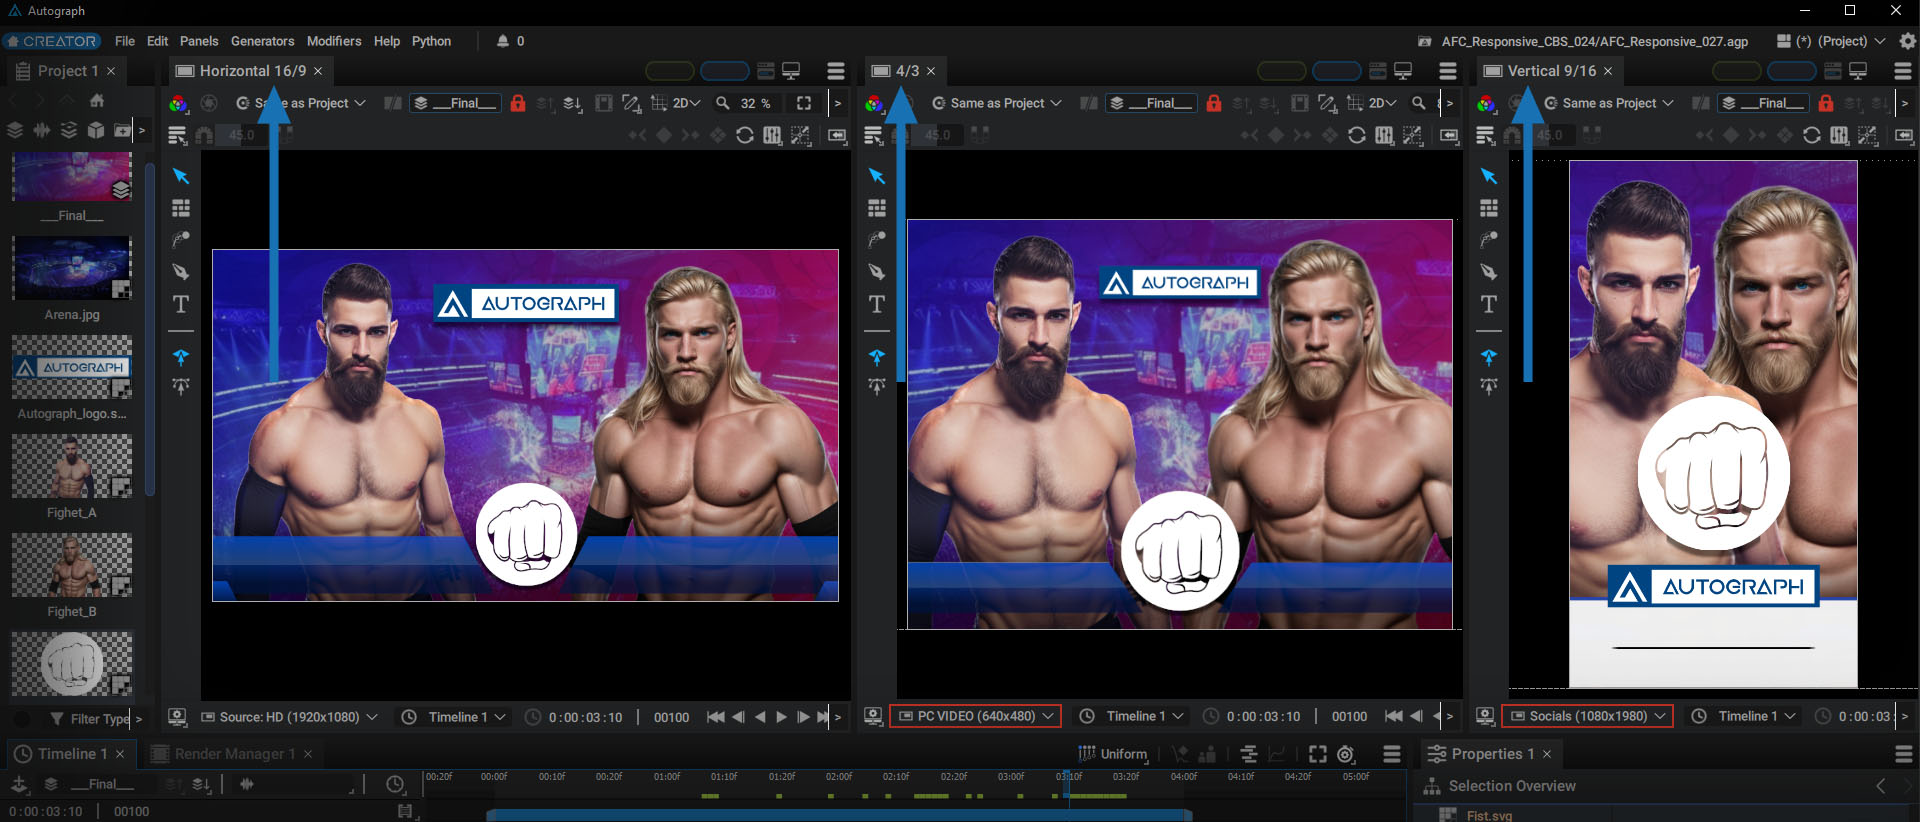Screen dimensions: 1920x822
Task: Toggle red lock in Vertical 9/16 viewer
Action: coord(1826,103)
